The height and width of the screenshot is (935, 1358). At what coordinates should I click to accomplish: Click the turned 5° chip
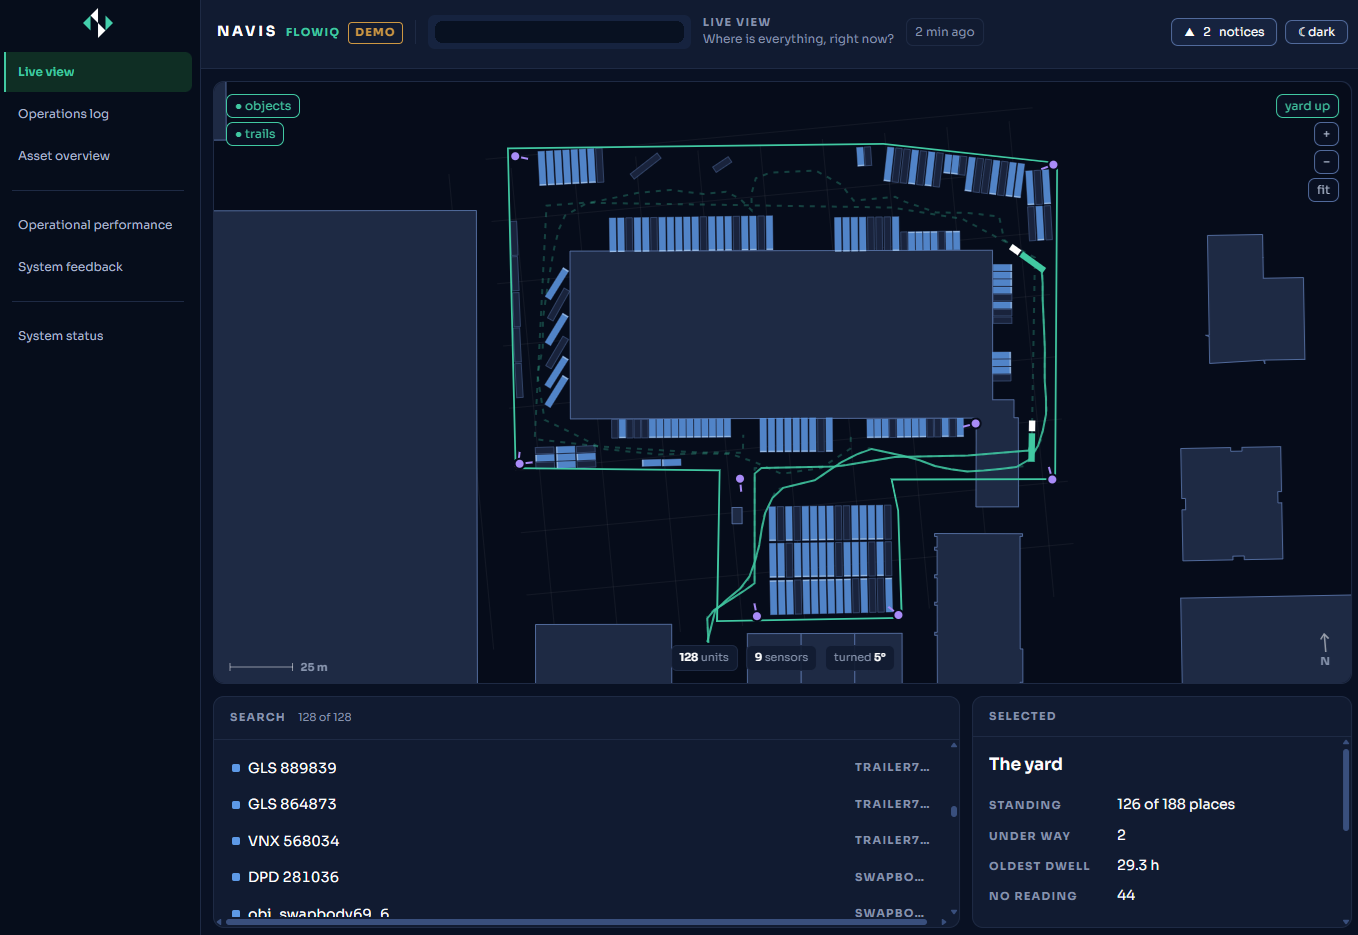pos(860,657)
